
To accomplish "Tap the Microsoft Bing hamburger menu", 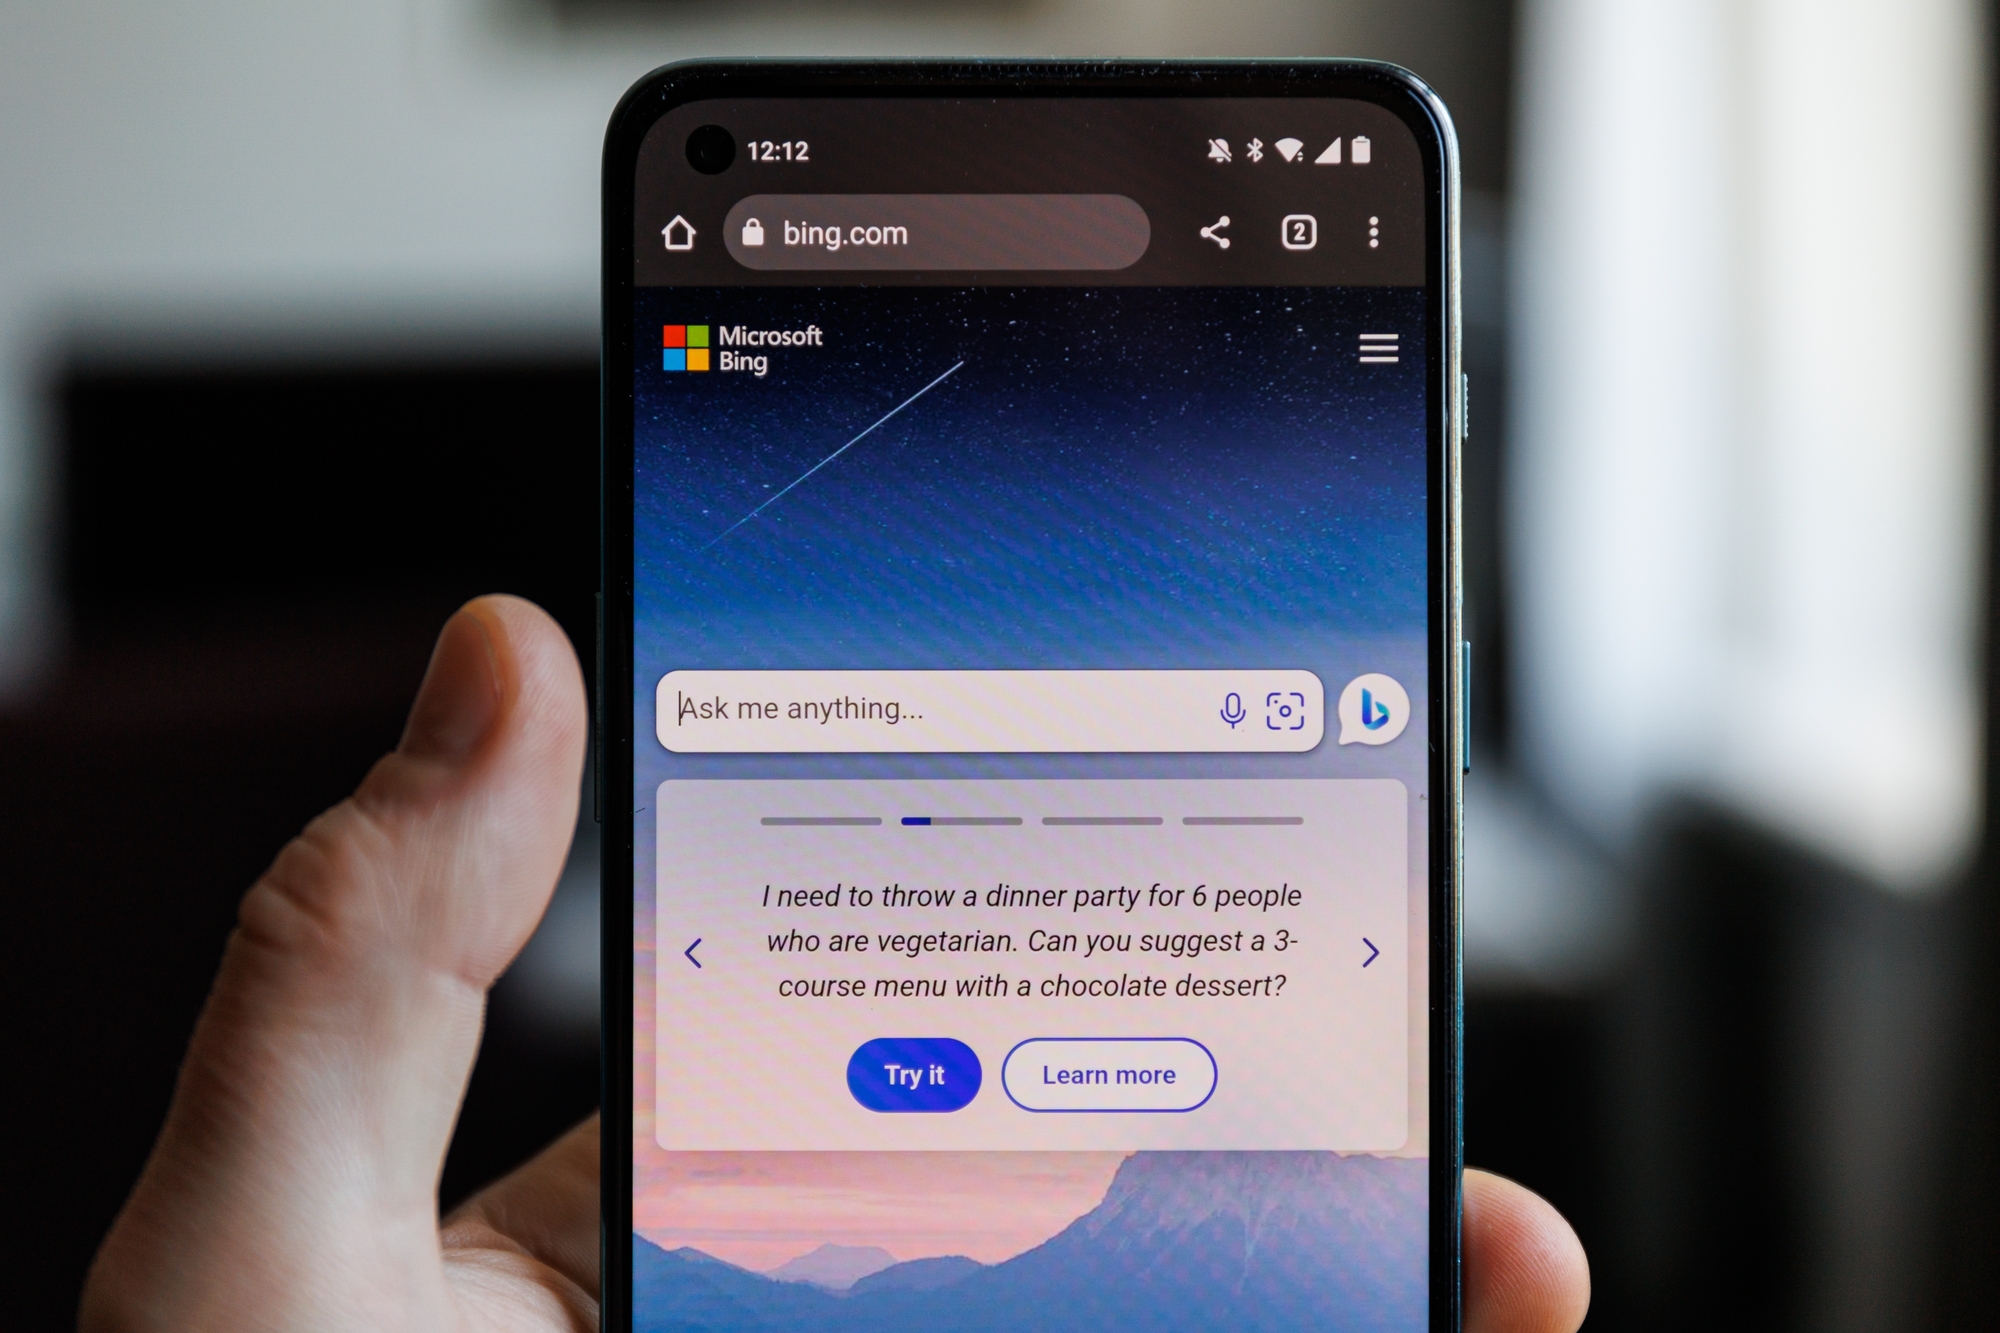I will pos(1378,348).
